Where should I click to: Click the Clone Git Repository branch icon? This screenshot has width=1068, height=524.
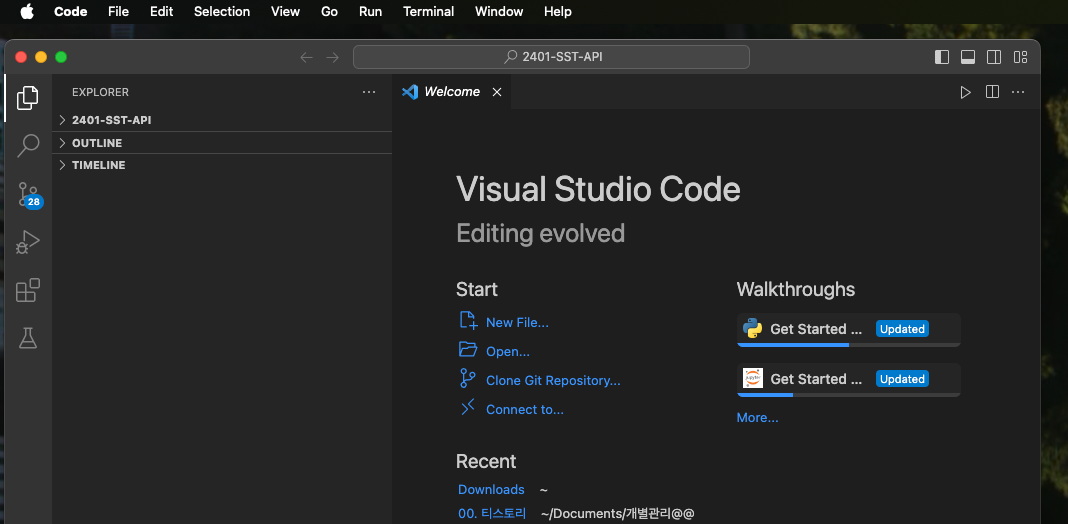coord(468,379)
